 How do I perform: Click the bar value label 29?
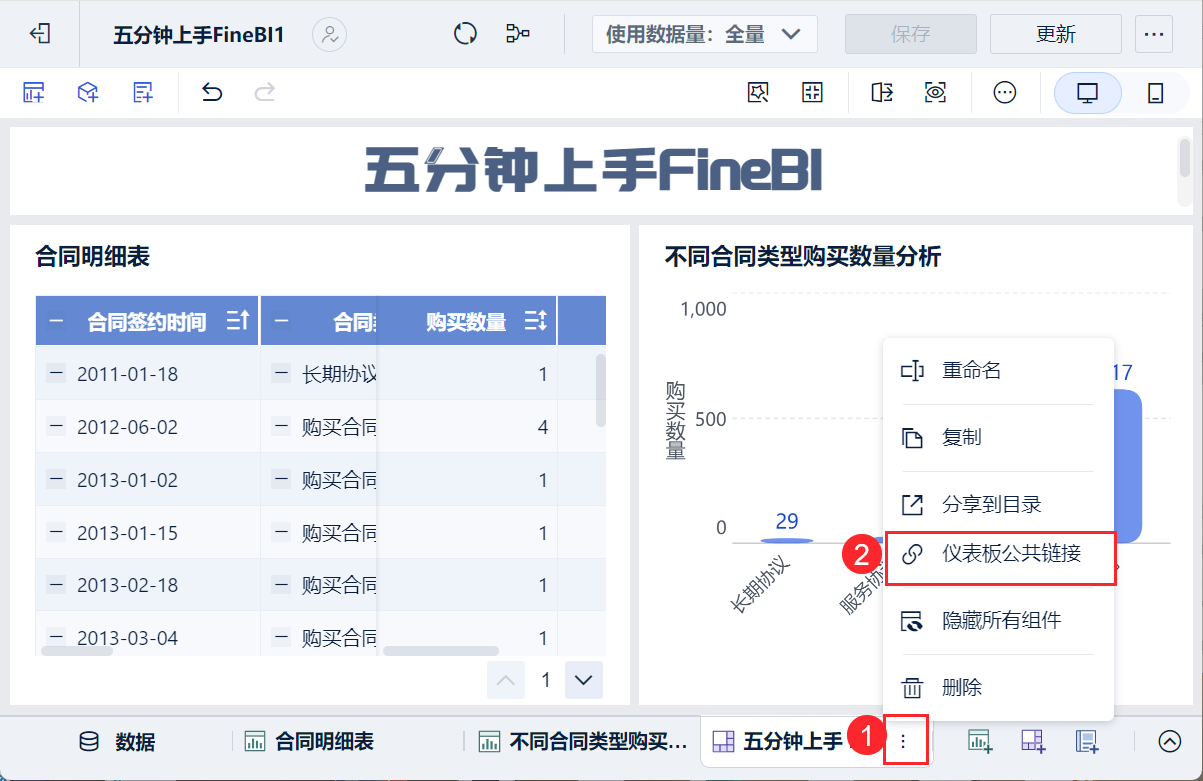point(787,521)
